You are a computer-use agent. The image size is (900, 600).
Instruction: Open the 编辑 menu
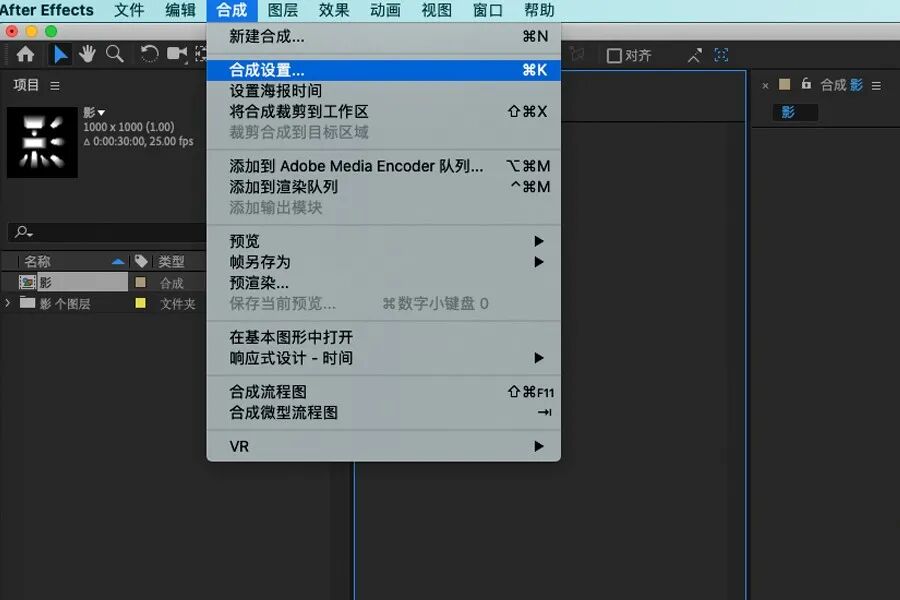click(180, 10)
